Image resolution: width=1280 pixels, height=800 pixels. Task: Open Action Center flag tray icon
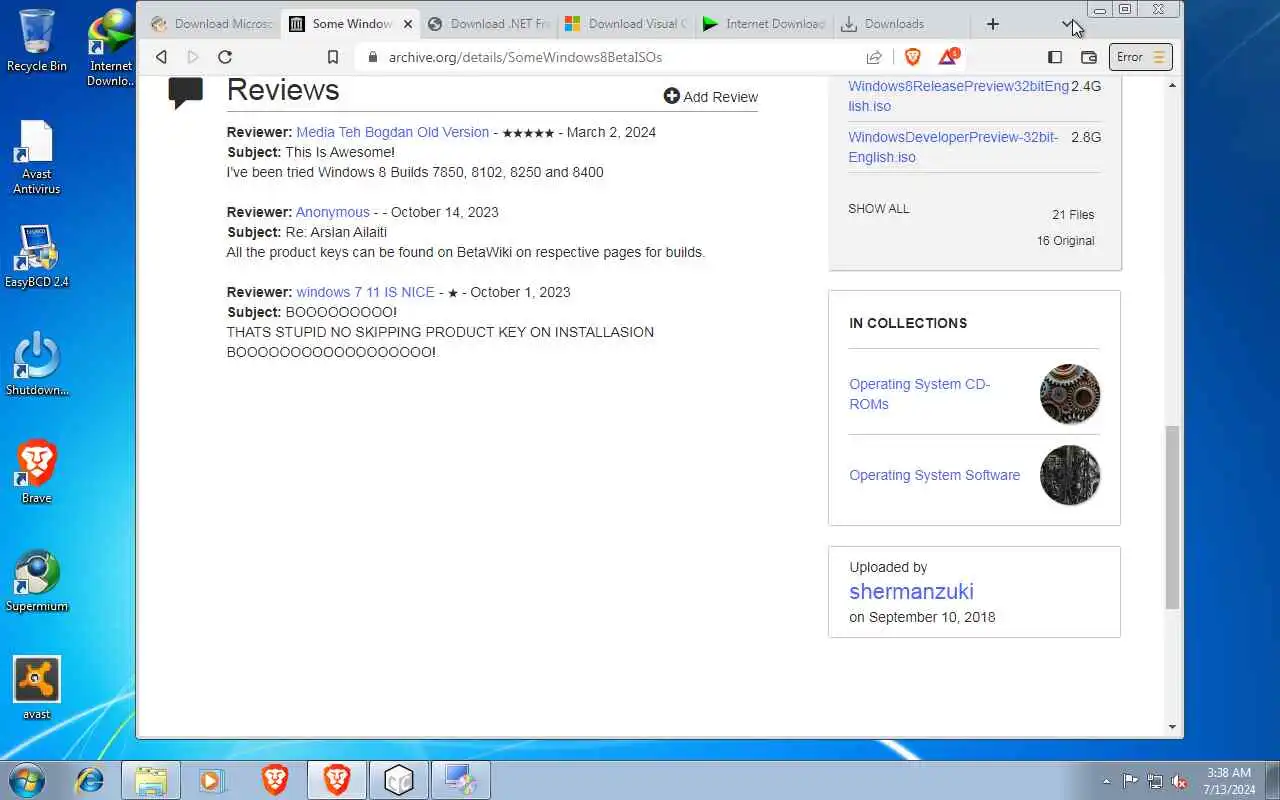[x=1130, y=781]
